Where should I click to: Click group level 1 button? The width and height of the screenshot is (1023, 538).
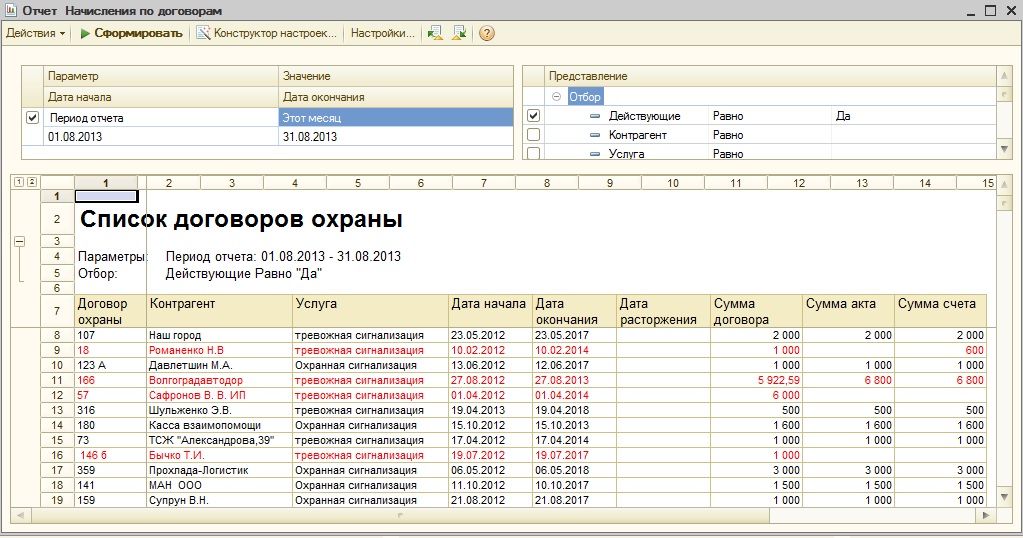click(x=19, y=182)
